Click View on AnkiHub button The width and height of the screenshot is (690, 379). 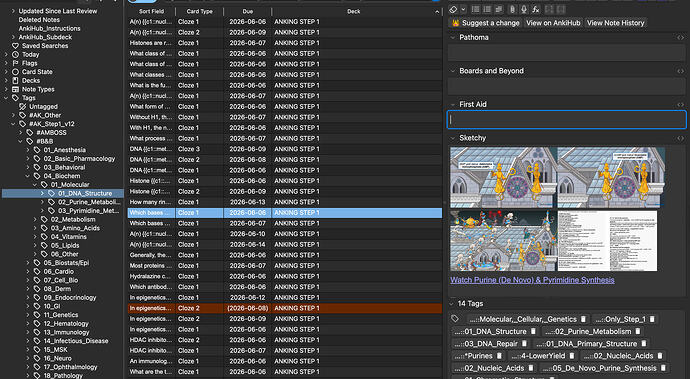coord(553,23)
